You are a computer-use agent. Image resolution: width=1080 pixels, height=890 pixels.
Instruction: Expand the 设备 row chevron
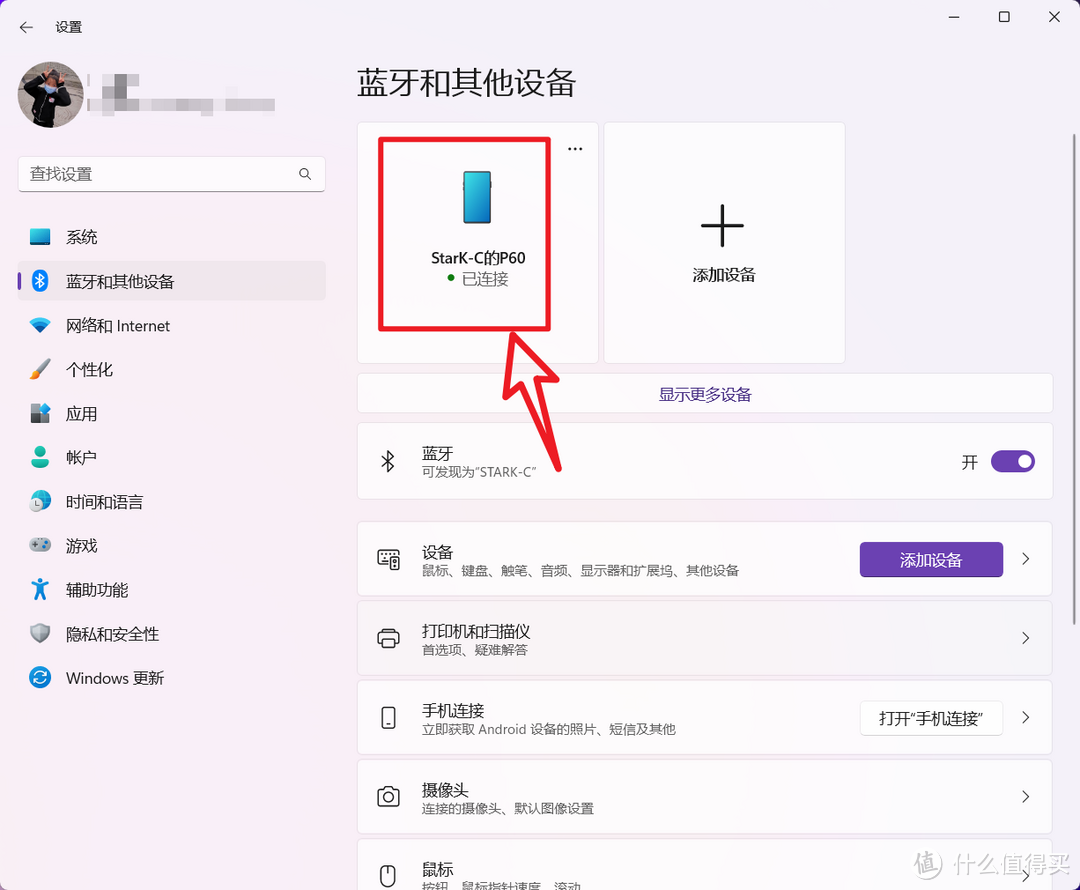coord(1026,559)
